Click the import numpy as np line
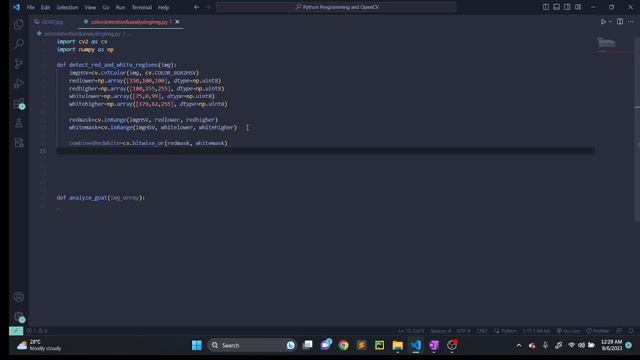 click(85, 49)
